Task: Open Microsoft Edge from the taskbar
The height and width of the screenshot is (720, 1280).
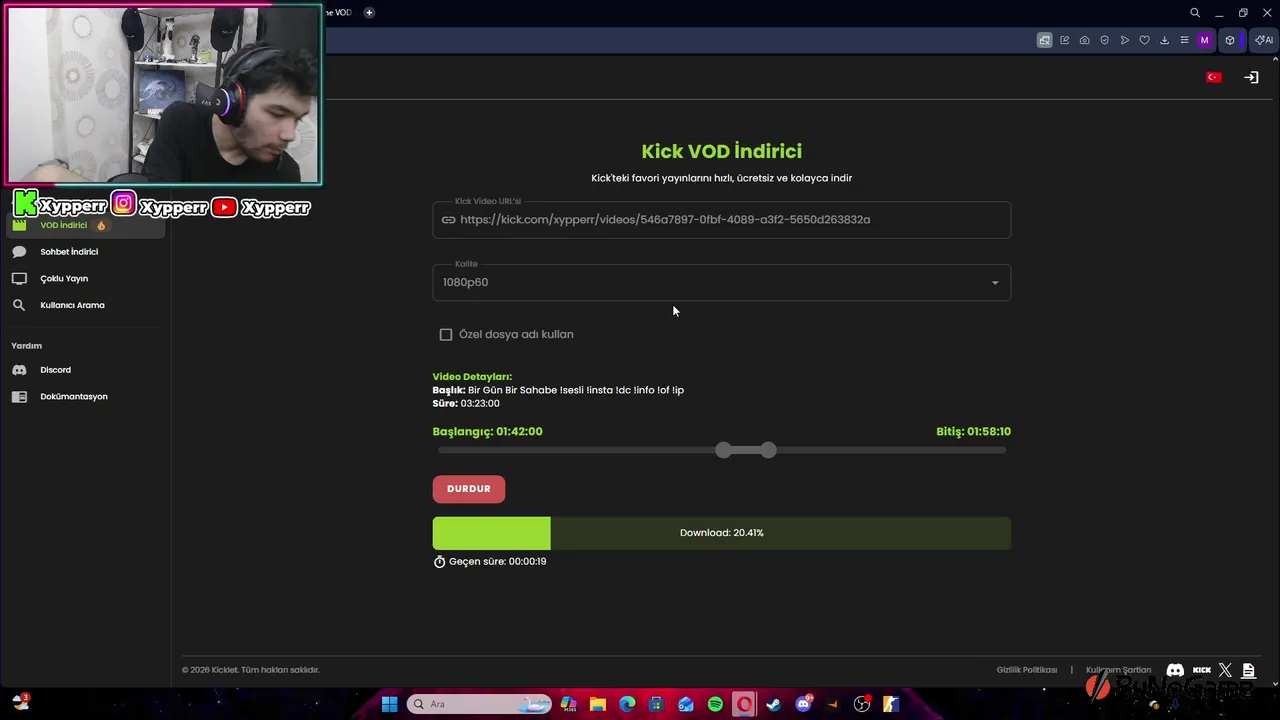Action: click(627, 704)
